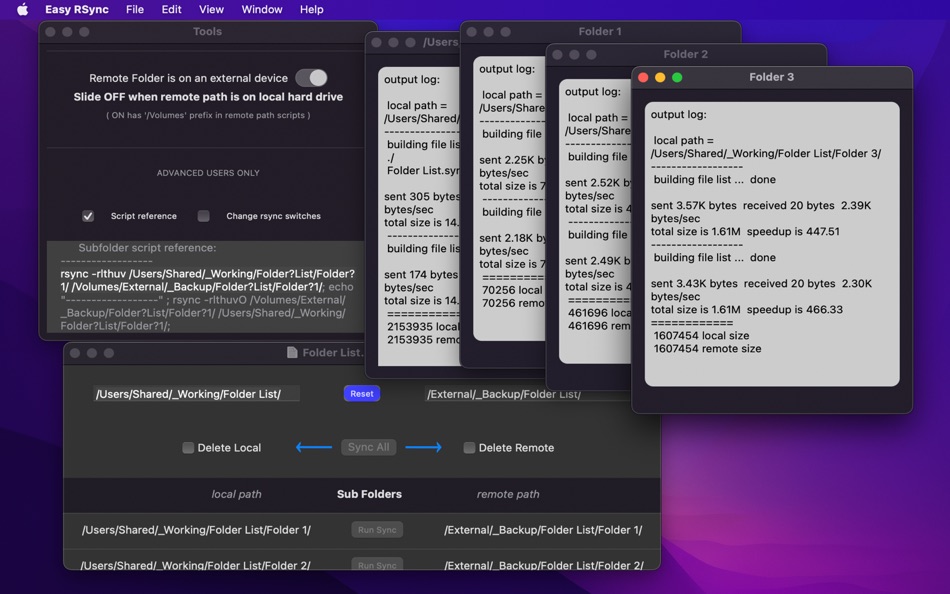Screen dimensions: 950x594
Task: Open the Edit menu
Action: [171, 10]
